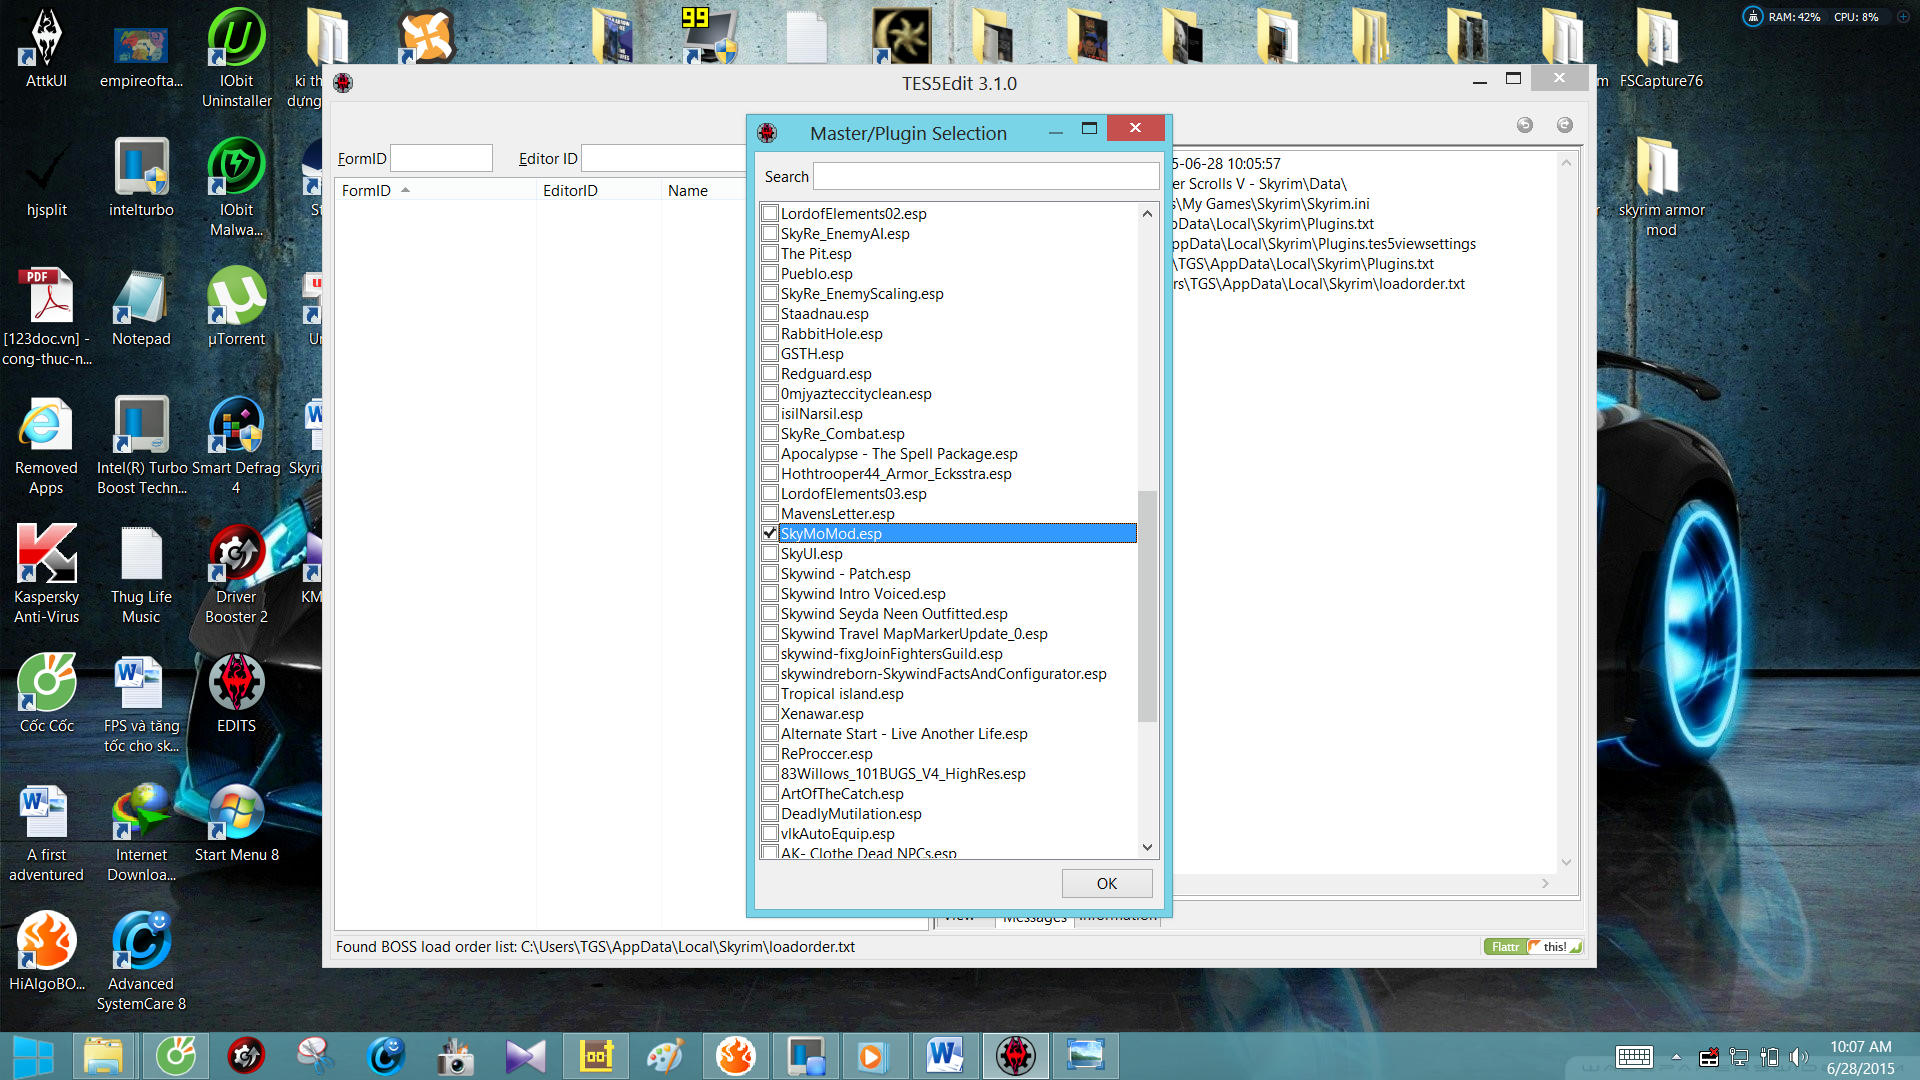This screenshot has width=1920, height=1080.
Task: Open the IObit Malware desktop icon
Action: (236, 186)
